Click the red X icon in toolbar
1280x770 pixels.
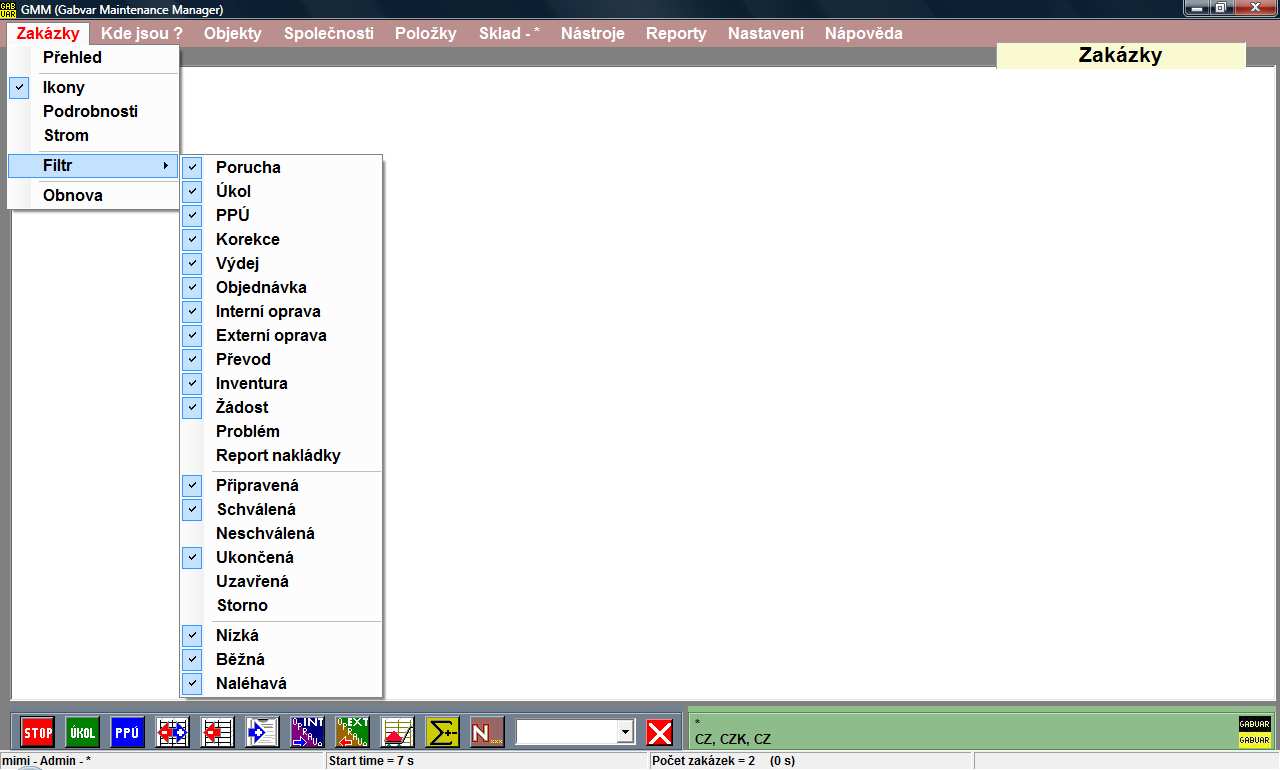pos(660,732)
